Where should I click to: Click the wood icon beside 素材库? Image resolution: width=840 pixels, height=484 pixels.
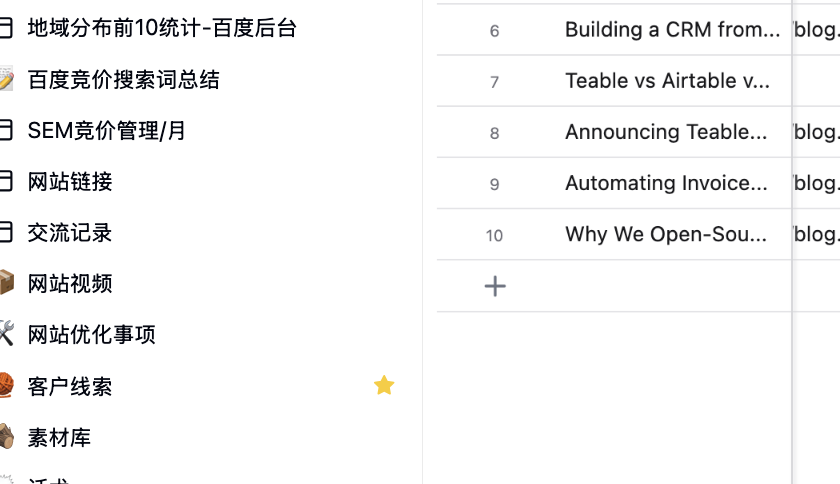[6, 437]
